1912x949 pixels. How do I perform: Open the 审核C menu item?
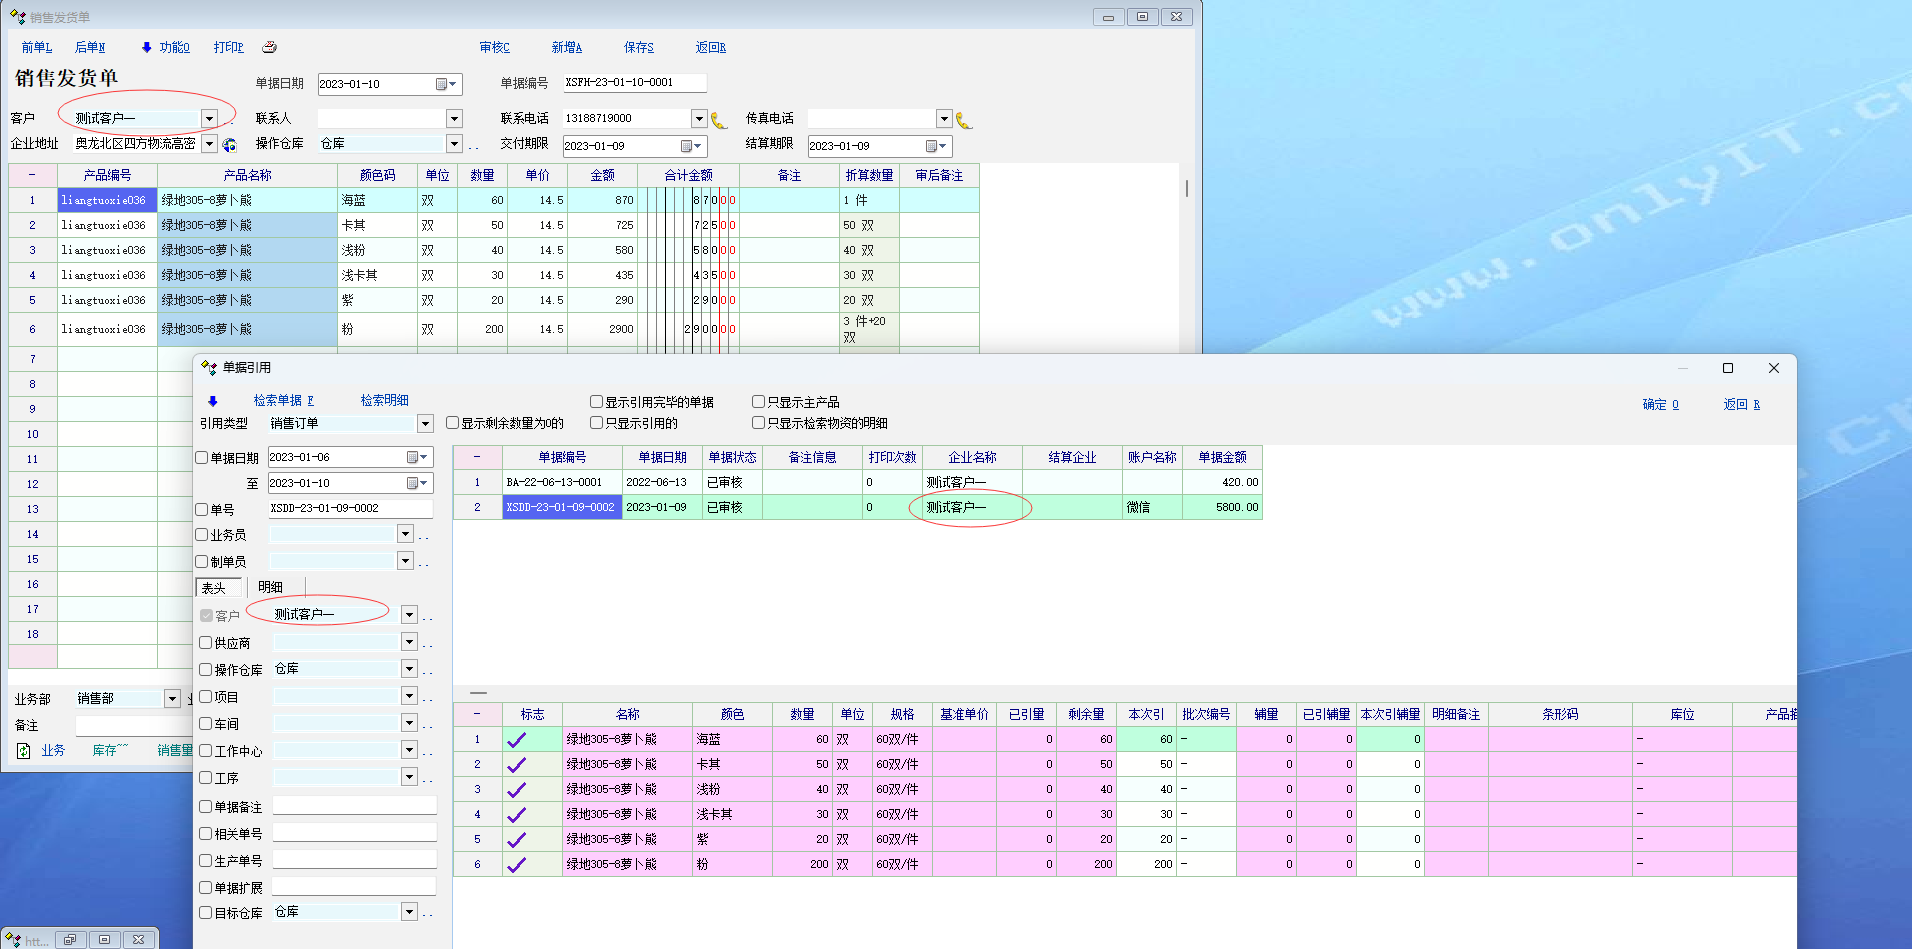(494, 47)
